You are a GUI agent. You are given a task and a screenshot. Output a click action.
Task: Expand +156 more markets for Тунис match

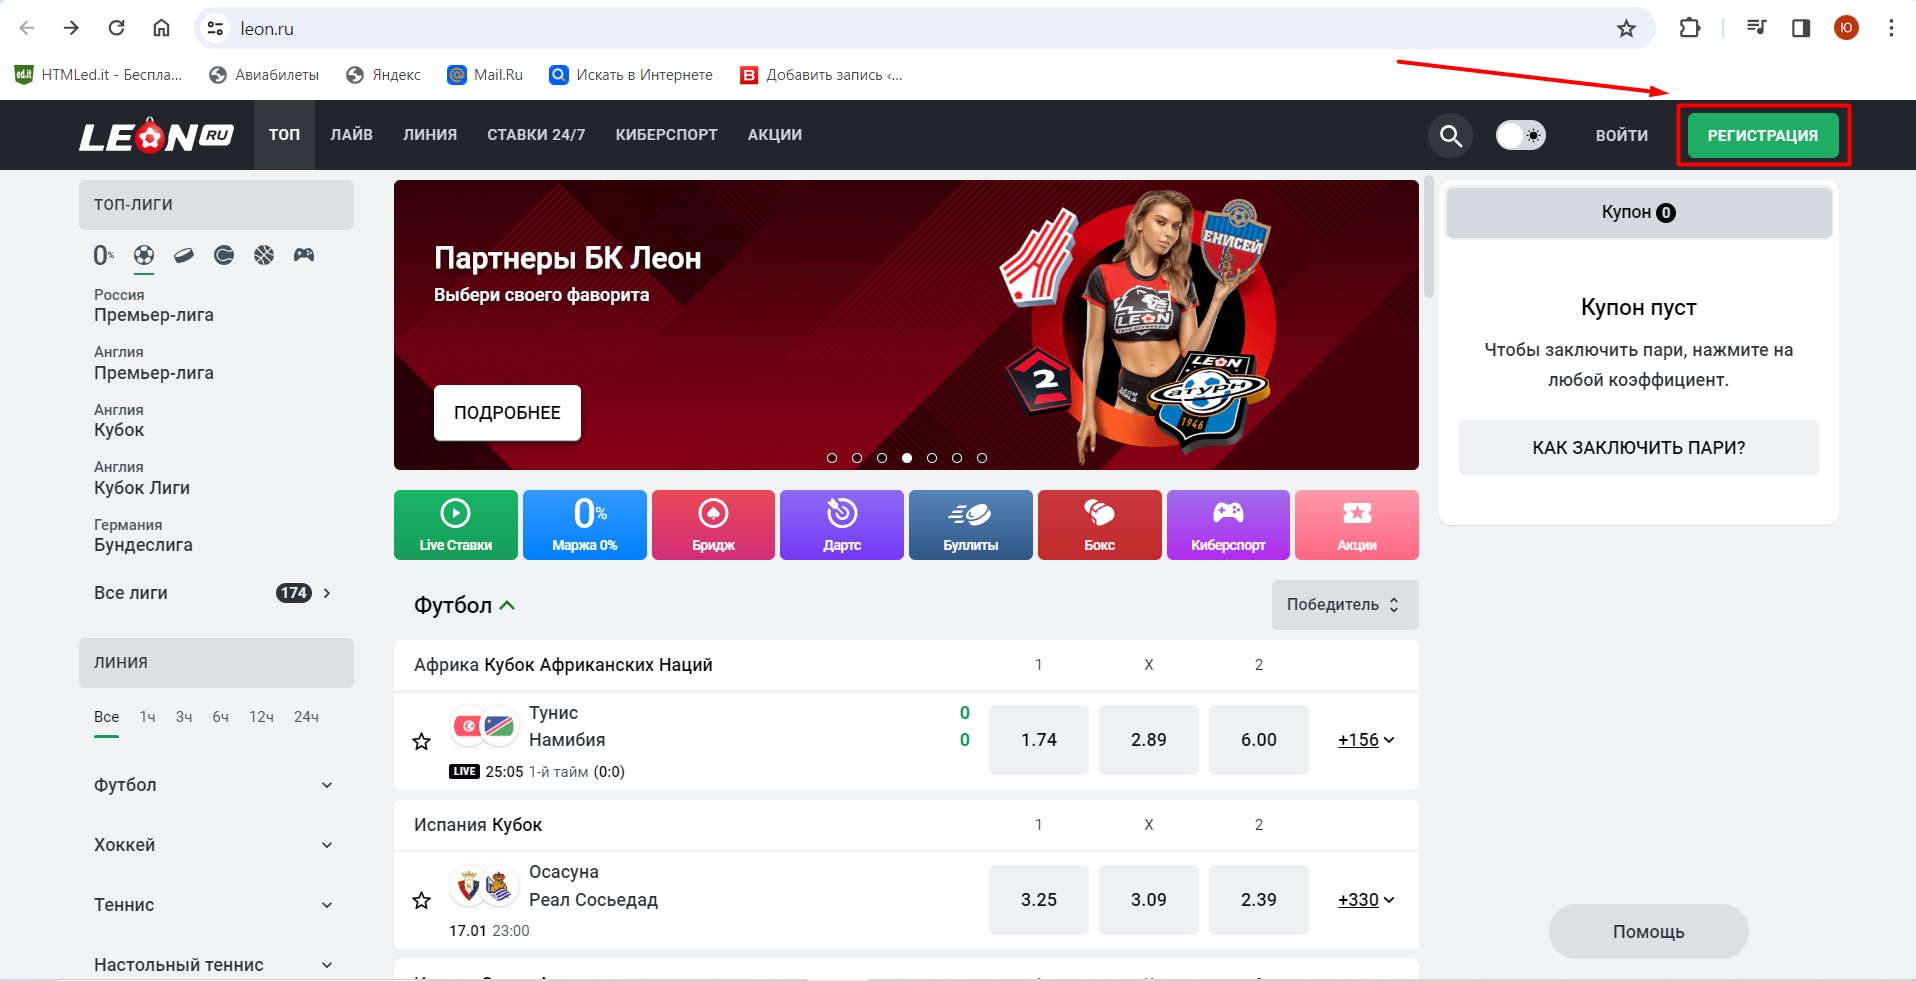tap(1365, 740)
